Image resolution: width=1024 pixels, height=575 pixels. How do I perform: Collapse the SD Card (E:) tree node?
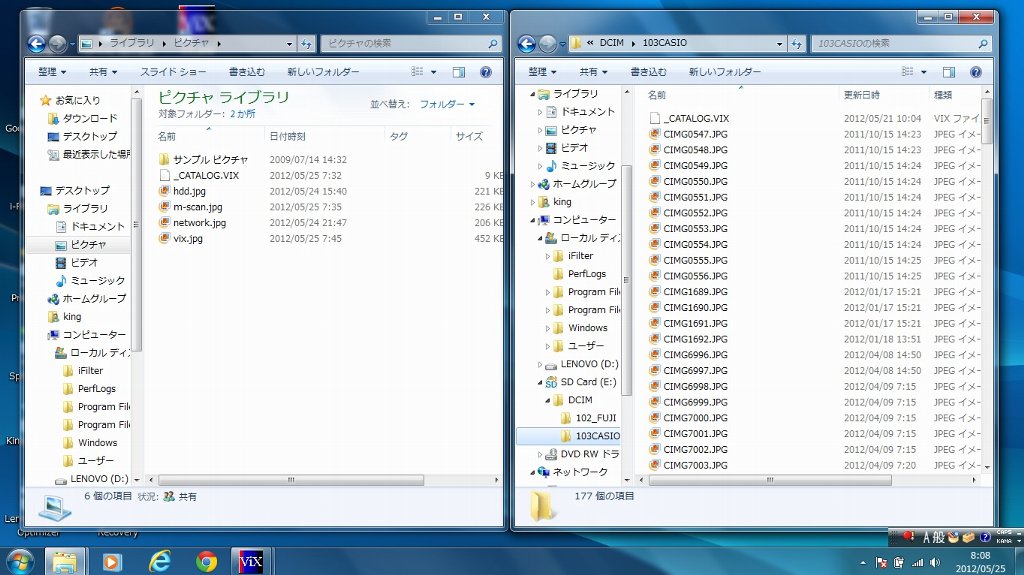(540, 383)
